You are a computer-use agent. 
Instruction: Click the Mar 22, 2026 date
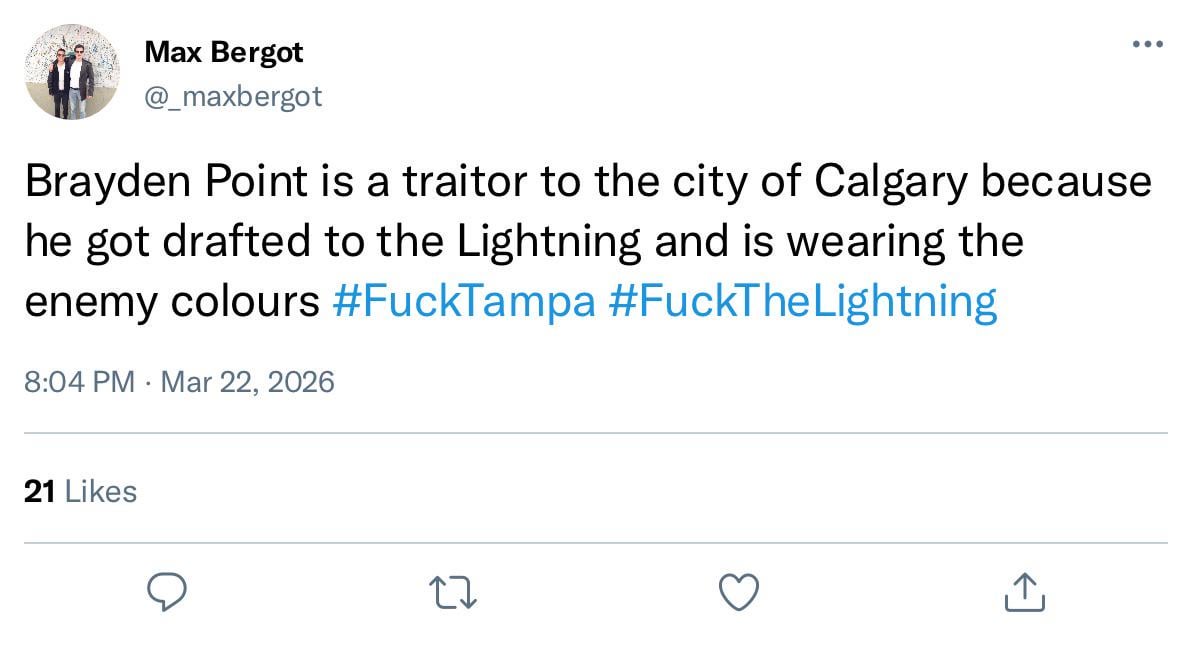(246, 381)
